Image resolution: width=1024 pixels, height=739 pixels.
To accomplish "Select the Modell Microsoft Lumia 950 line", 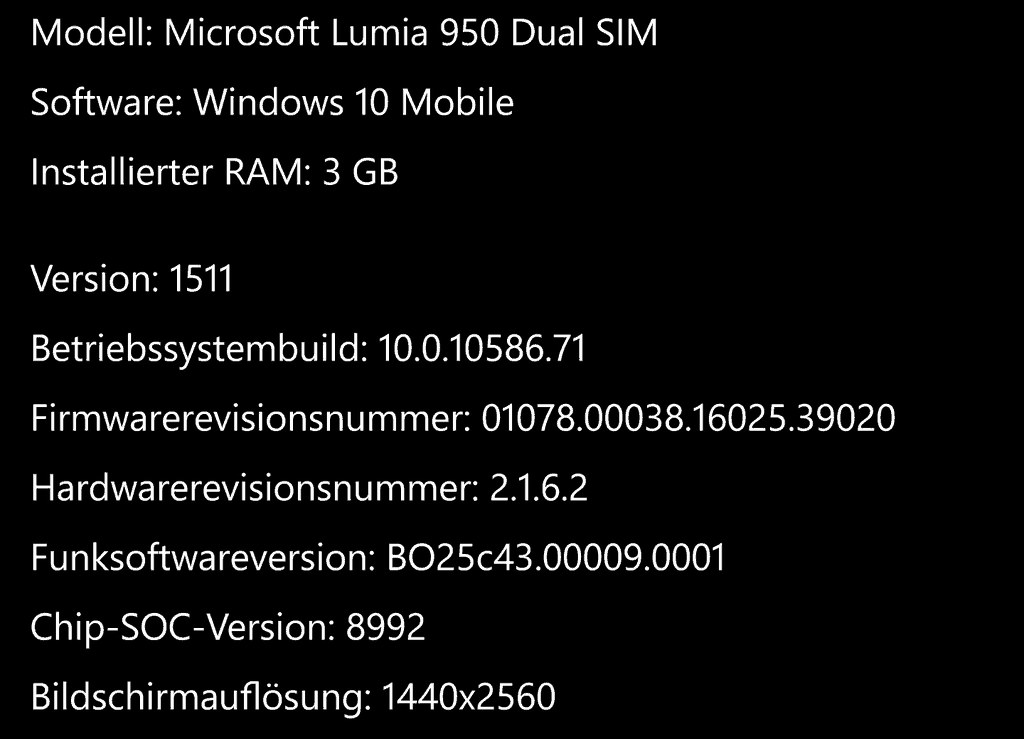I will tap(344, 33).
